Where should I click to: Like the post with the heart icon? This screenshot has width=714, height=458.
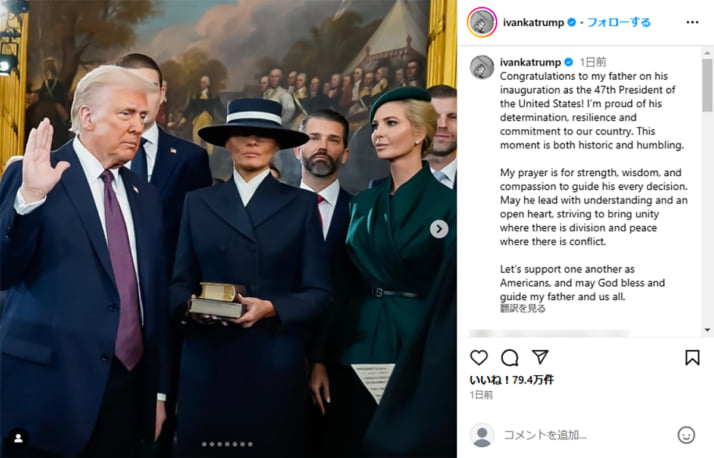click(479, 357)
